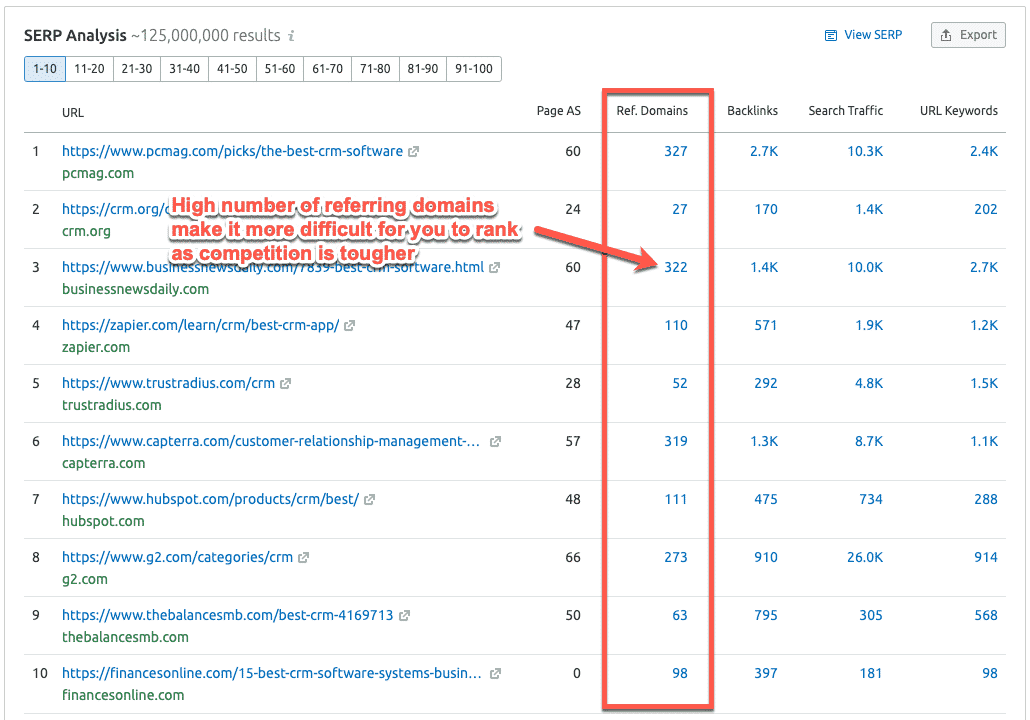This screenshot has height=720, width=1030.
Task: Click external link icon beside capterra URL
Action: click(495, 442)
